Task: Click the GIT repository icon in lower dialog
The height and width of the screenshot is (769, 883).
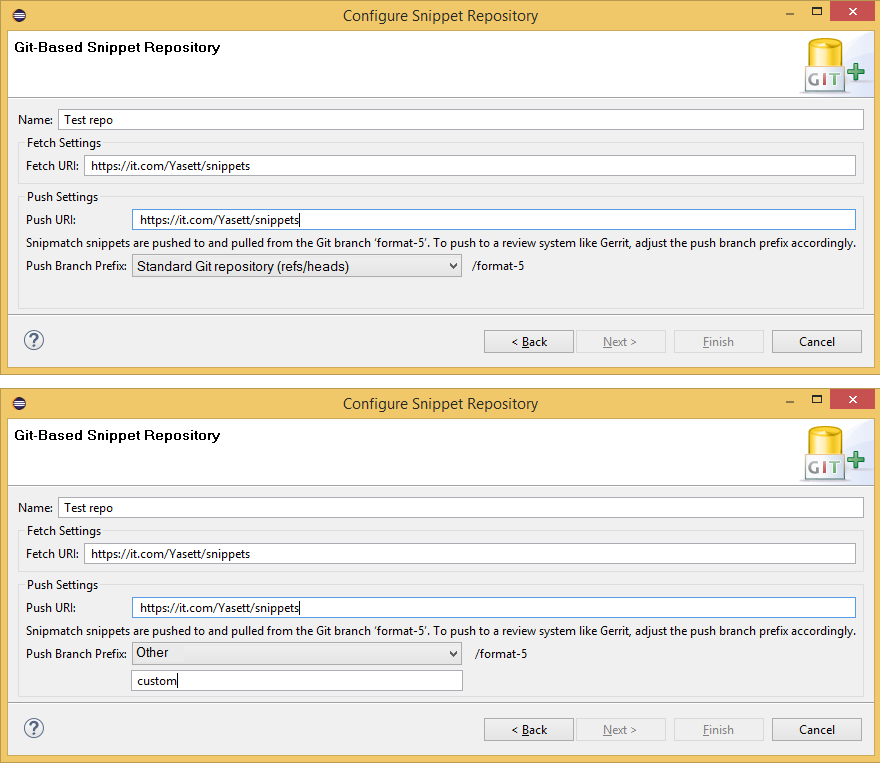Action: tap(833, 454)
